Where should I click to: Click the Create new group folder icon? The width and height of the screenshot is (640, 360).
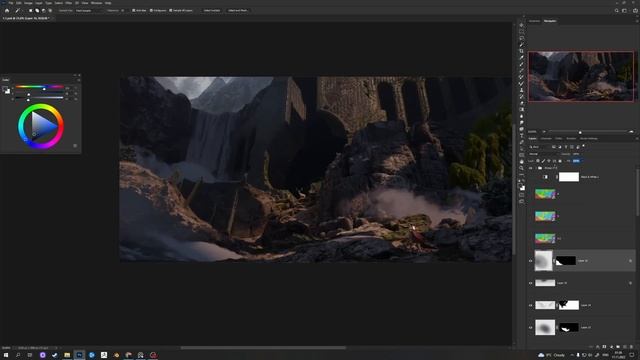(x=618, y=347)
